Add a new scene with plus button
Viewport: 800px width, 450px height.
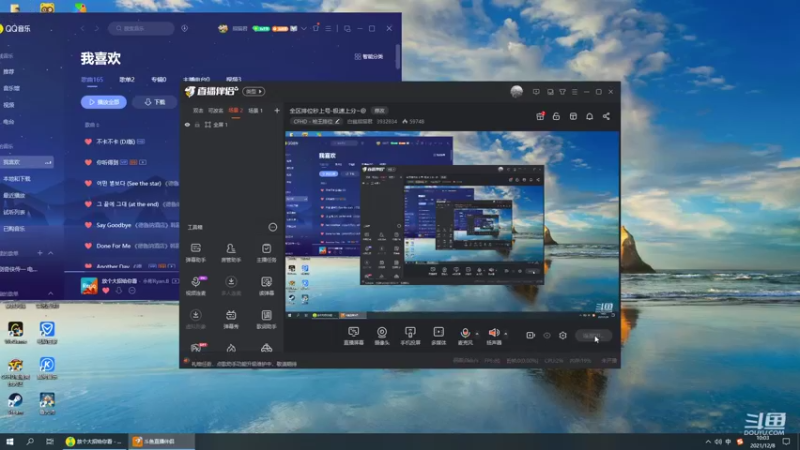277,110
